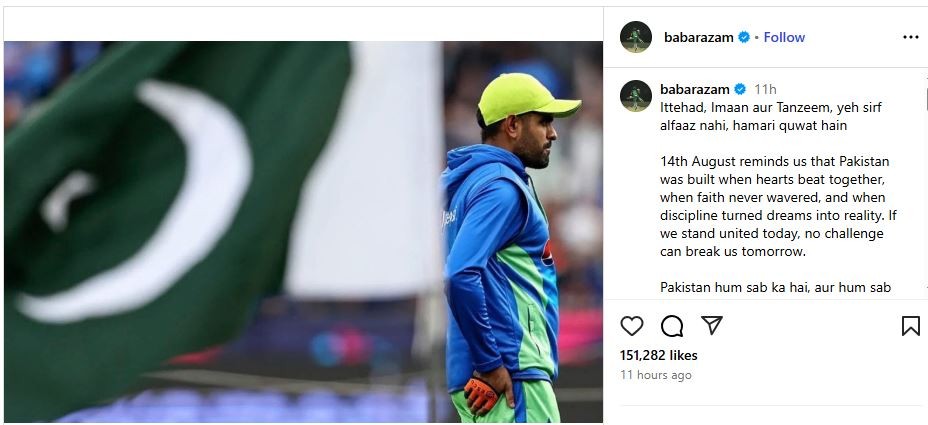
Task: Click the profile avatar beside the caption
Action: coord(636,96)
